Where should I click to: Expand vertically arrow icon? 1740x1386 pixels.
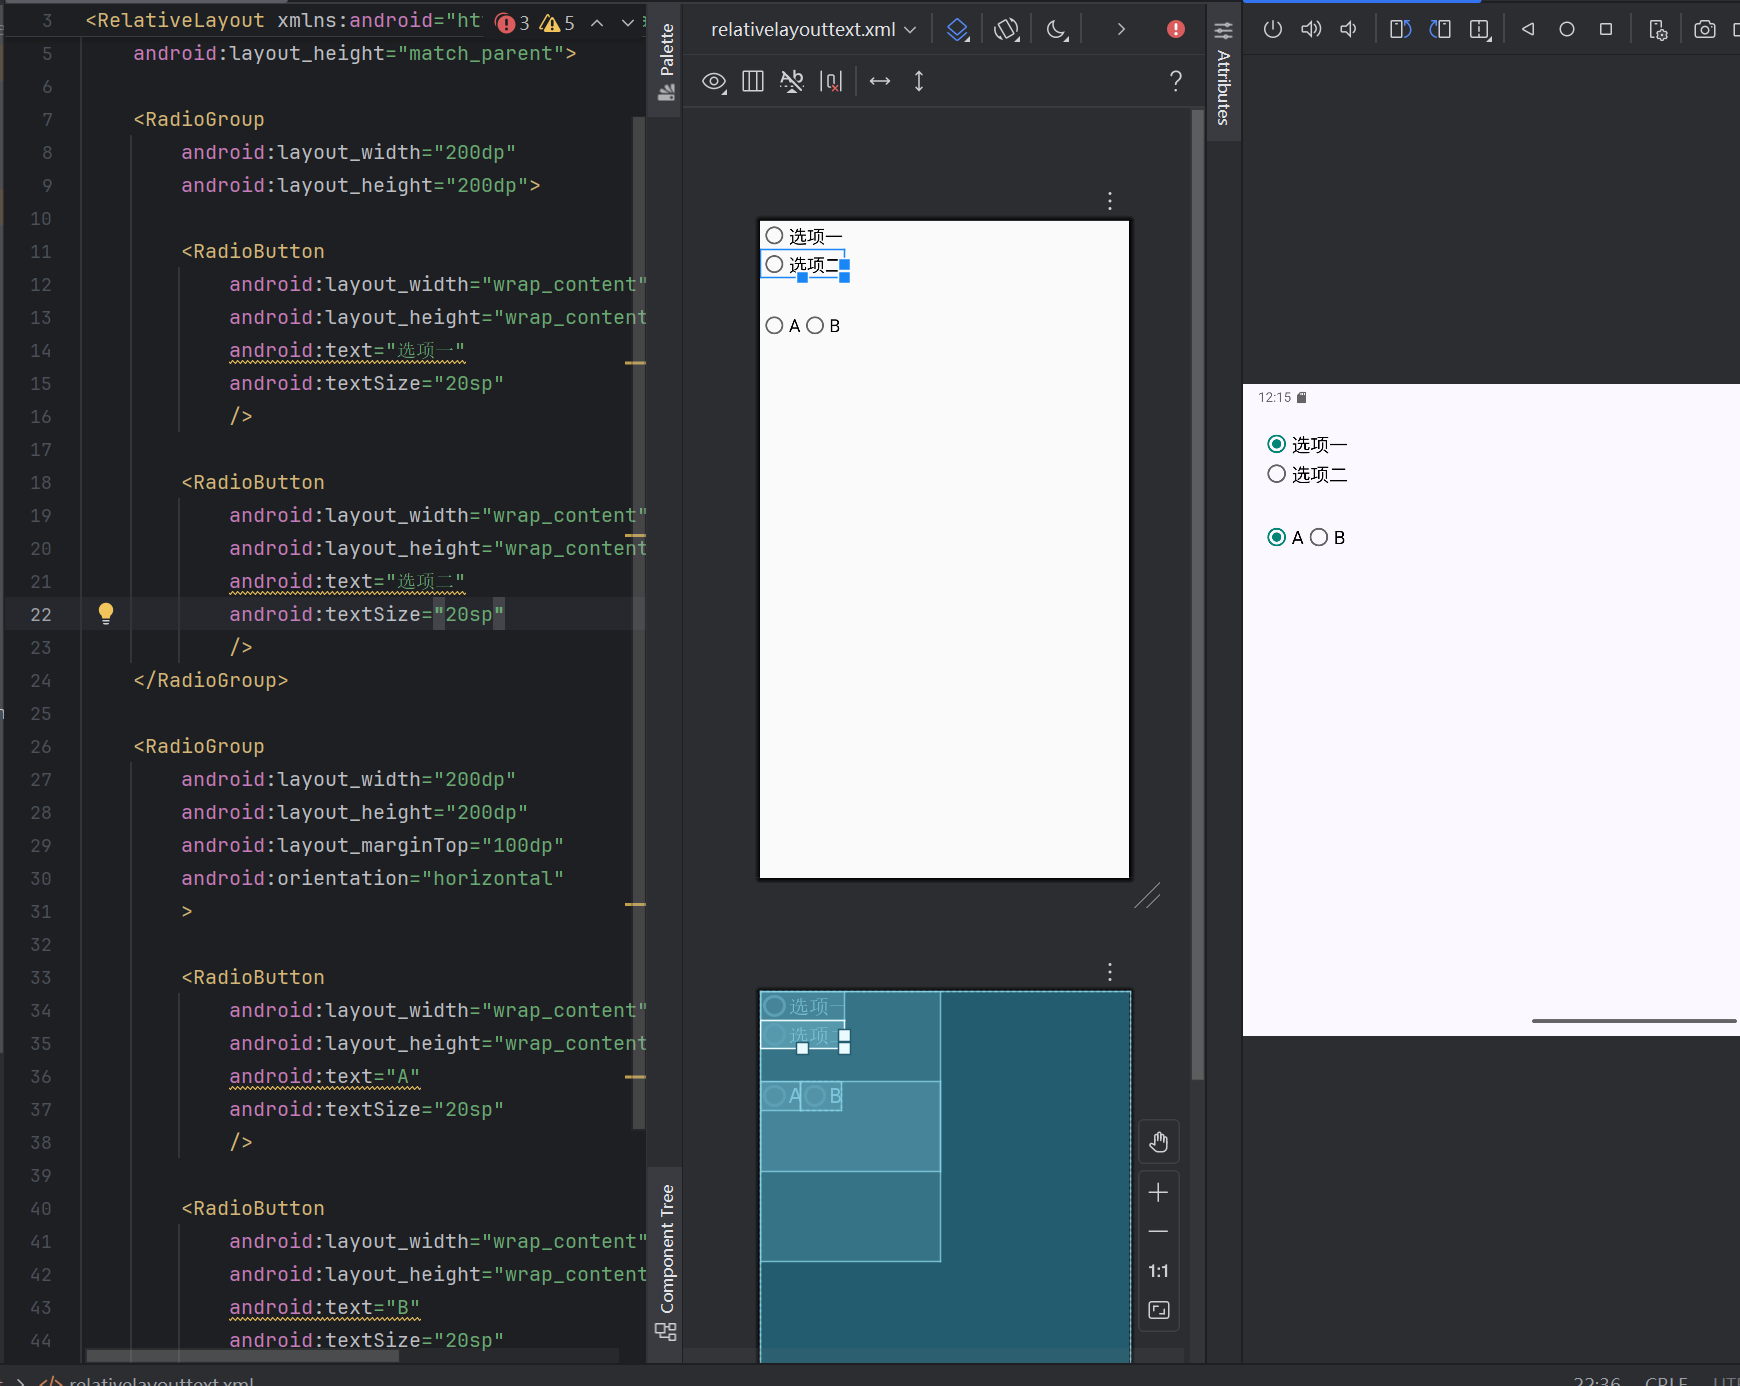coord(919,82)
